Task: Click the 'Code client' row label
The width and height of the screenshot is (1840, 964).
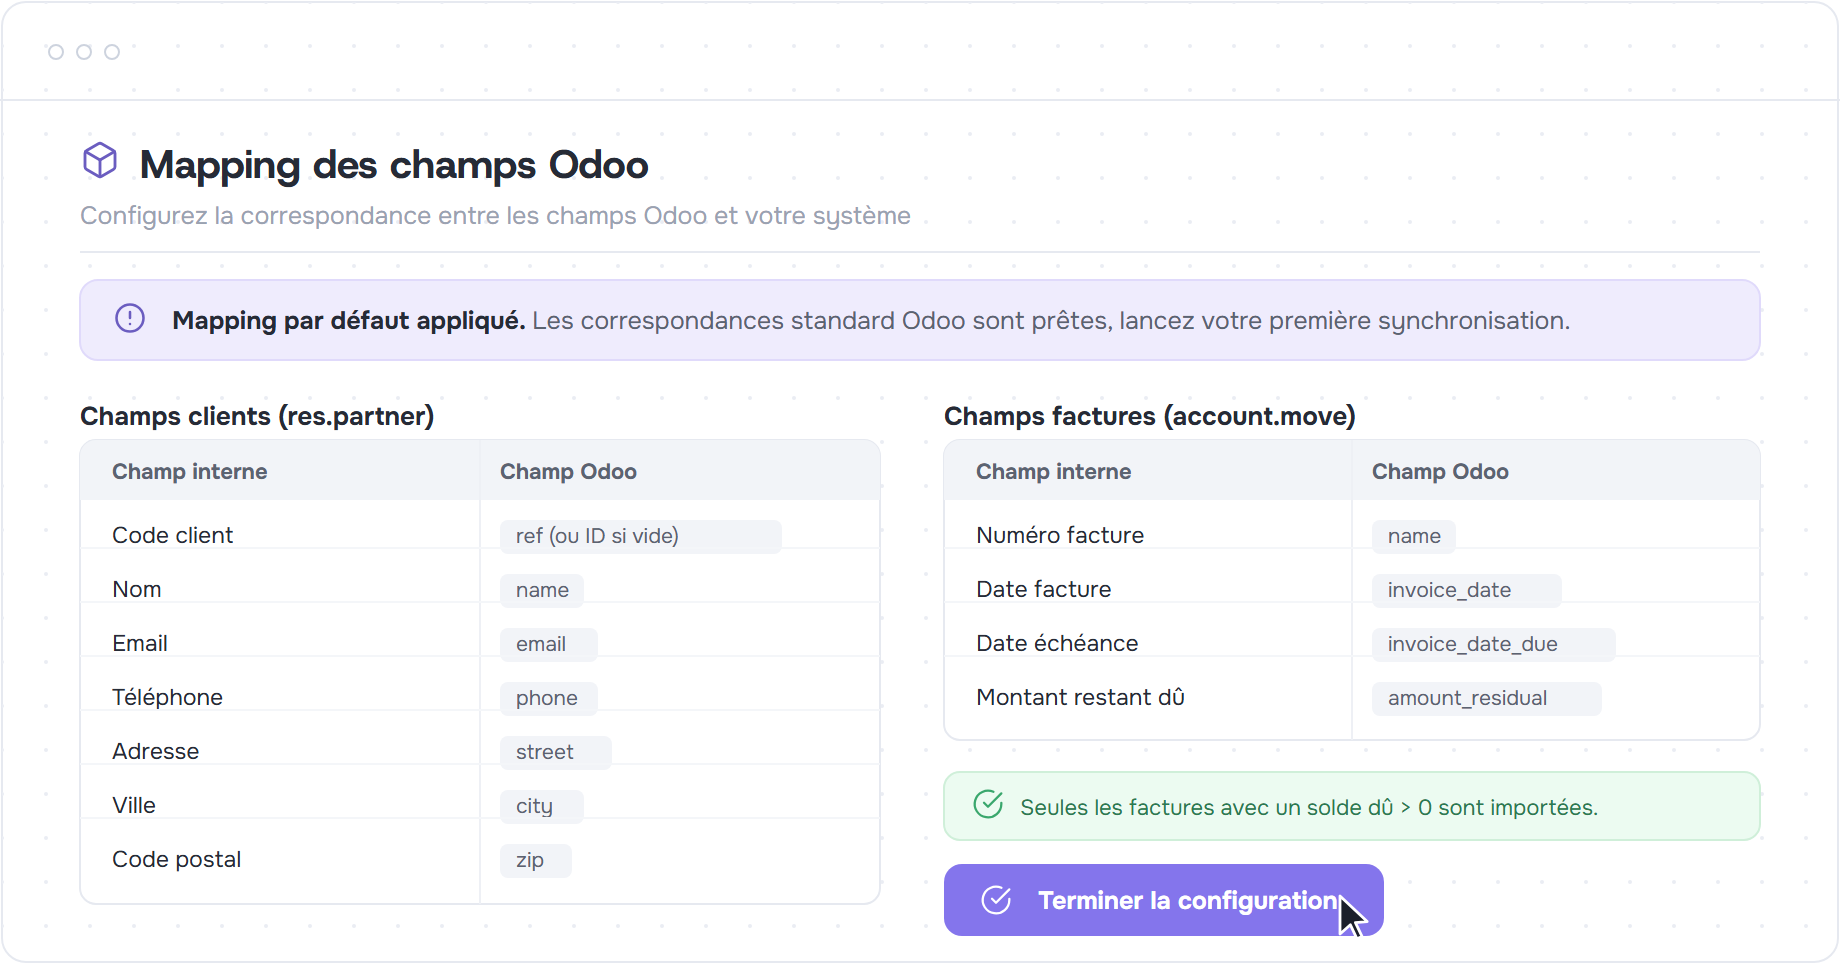Action: [172, 535]
